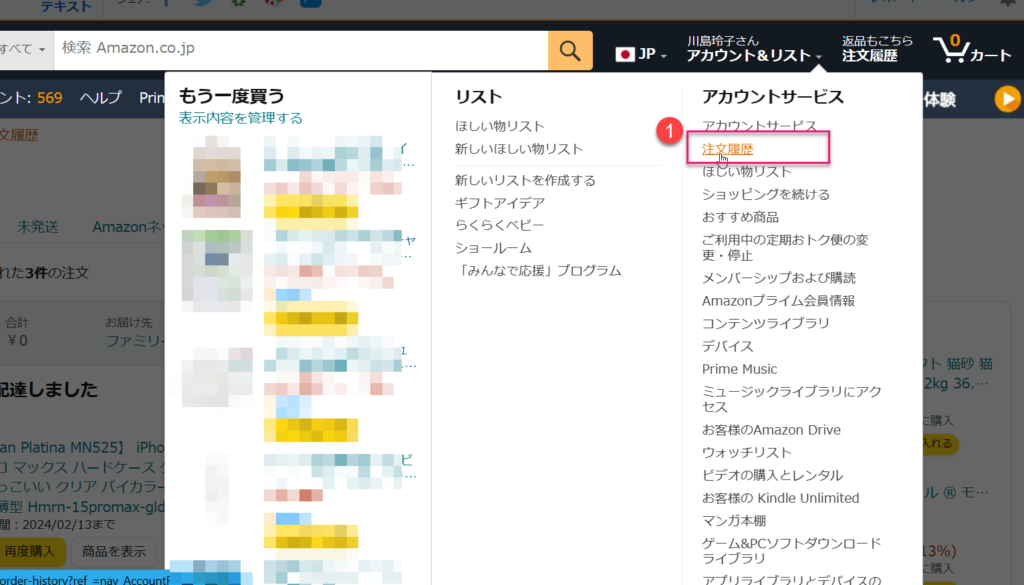Click the 再度購入 button
This screenshot has height=585, width=1024.
(32, 551)
